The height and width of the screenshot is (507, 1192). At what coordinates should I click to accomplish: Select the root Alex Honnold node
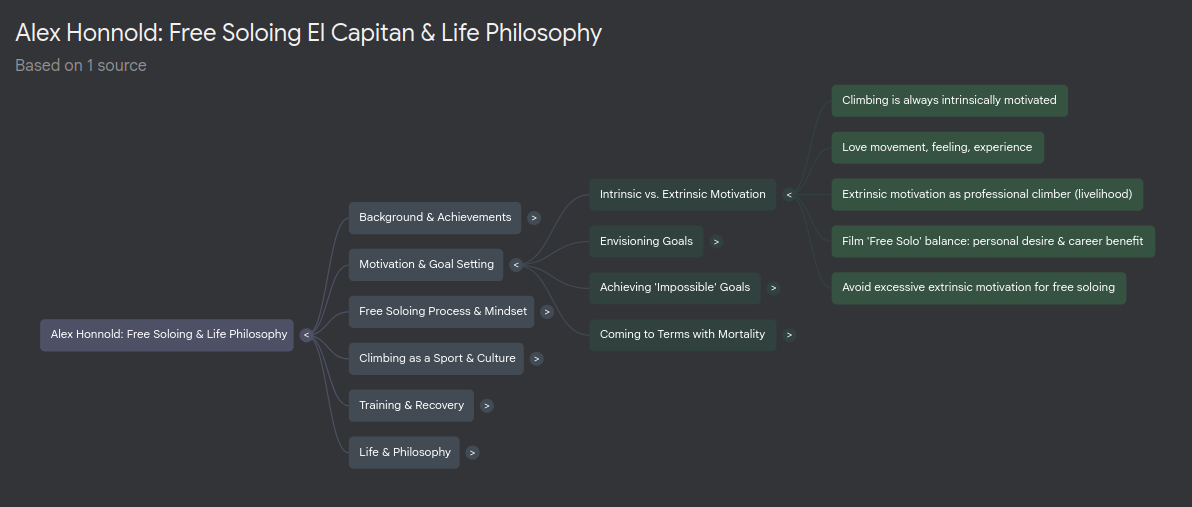click(168, 335)
